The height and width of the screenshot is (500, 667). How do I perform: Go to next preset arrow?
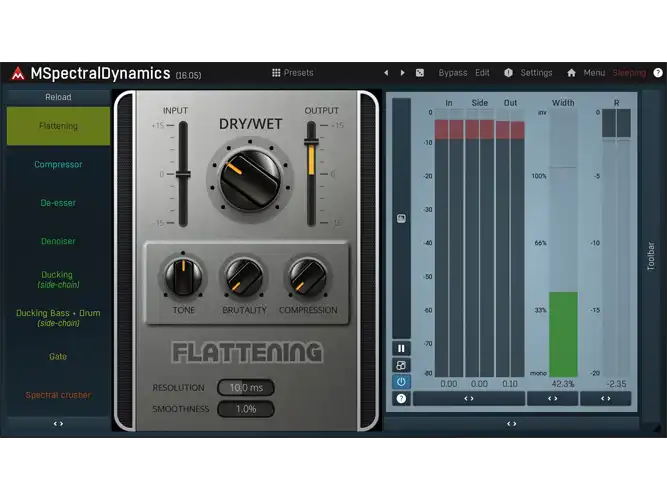pyautogui.click(x=402, y=73)
